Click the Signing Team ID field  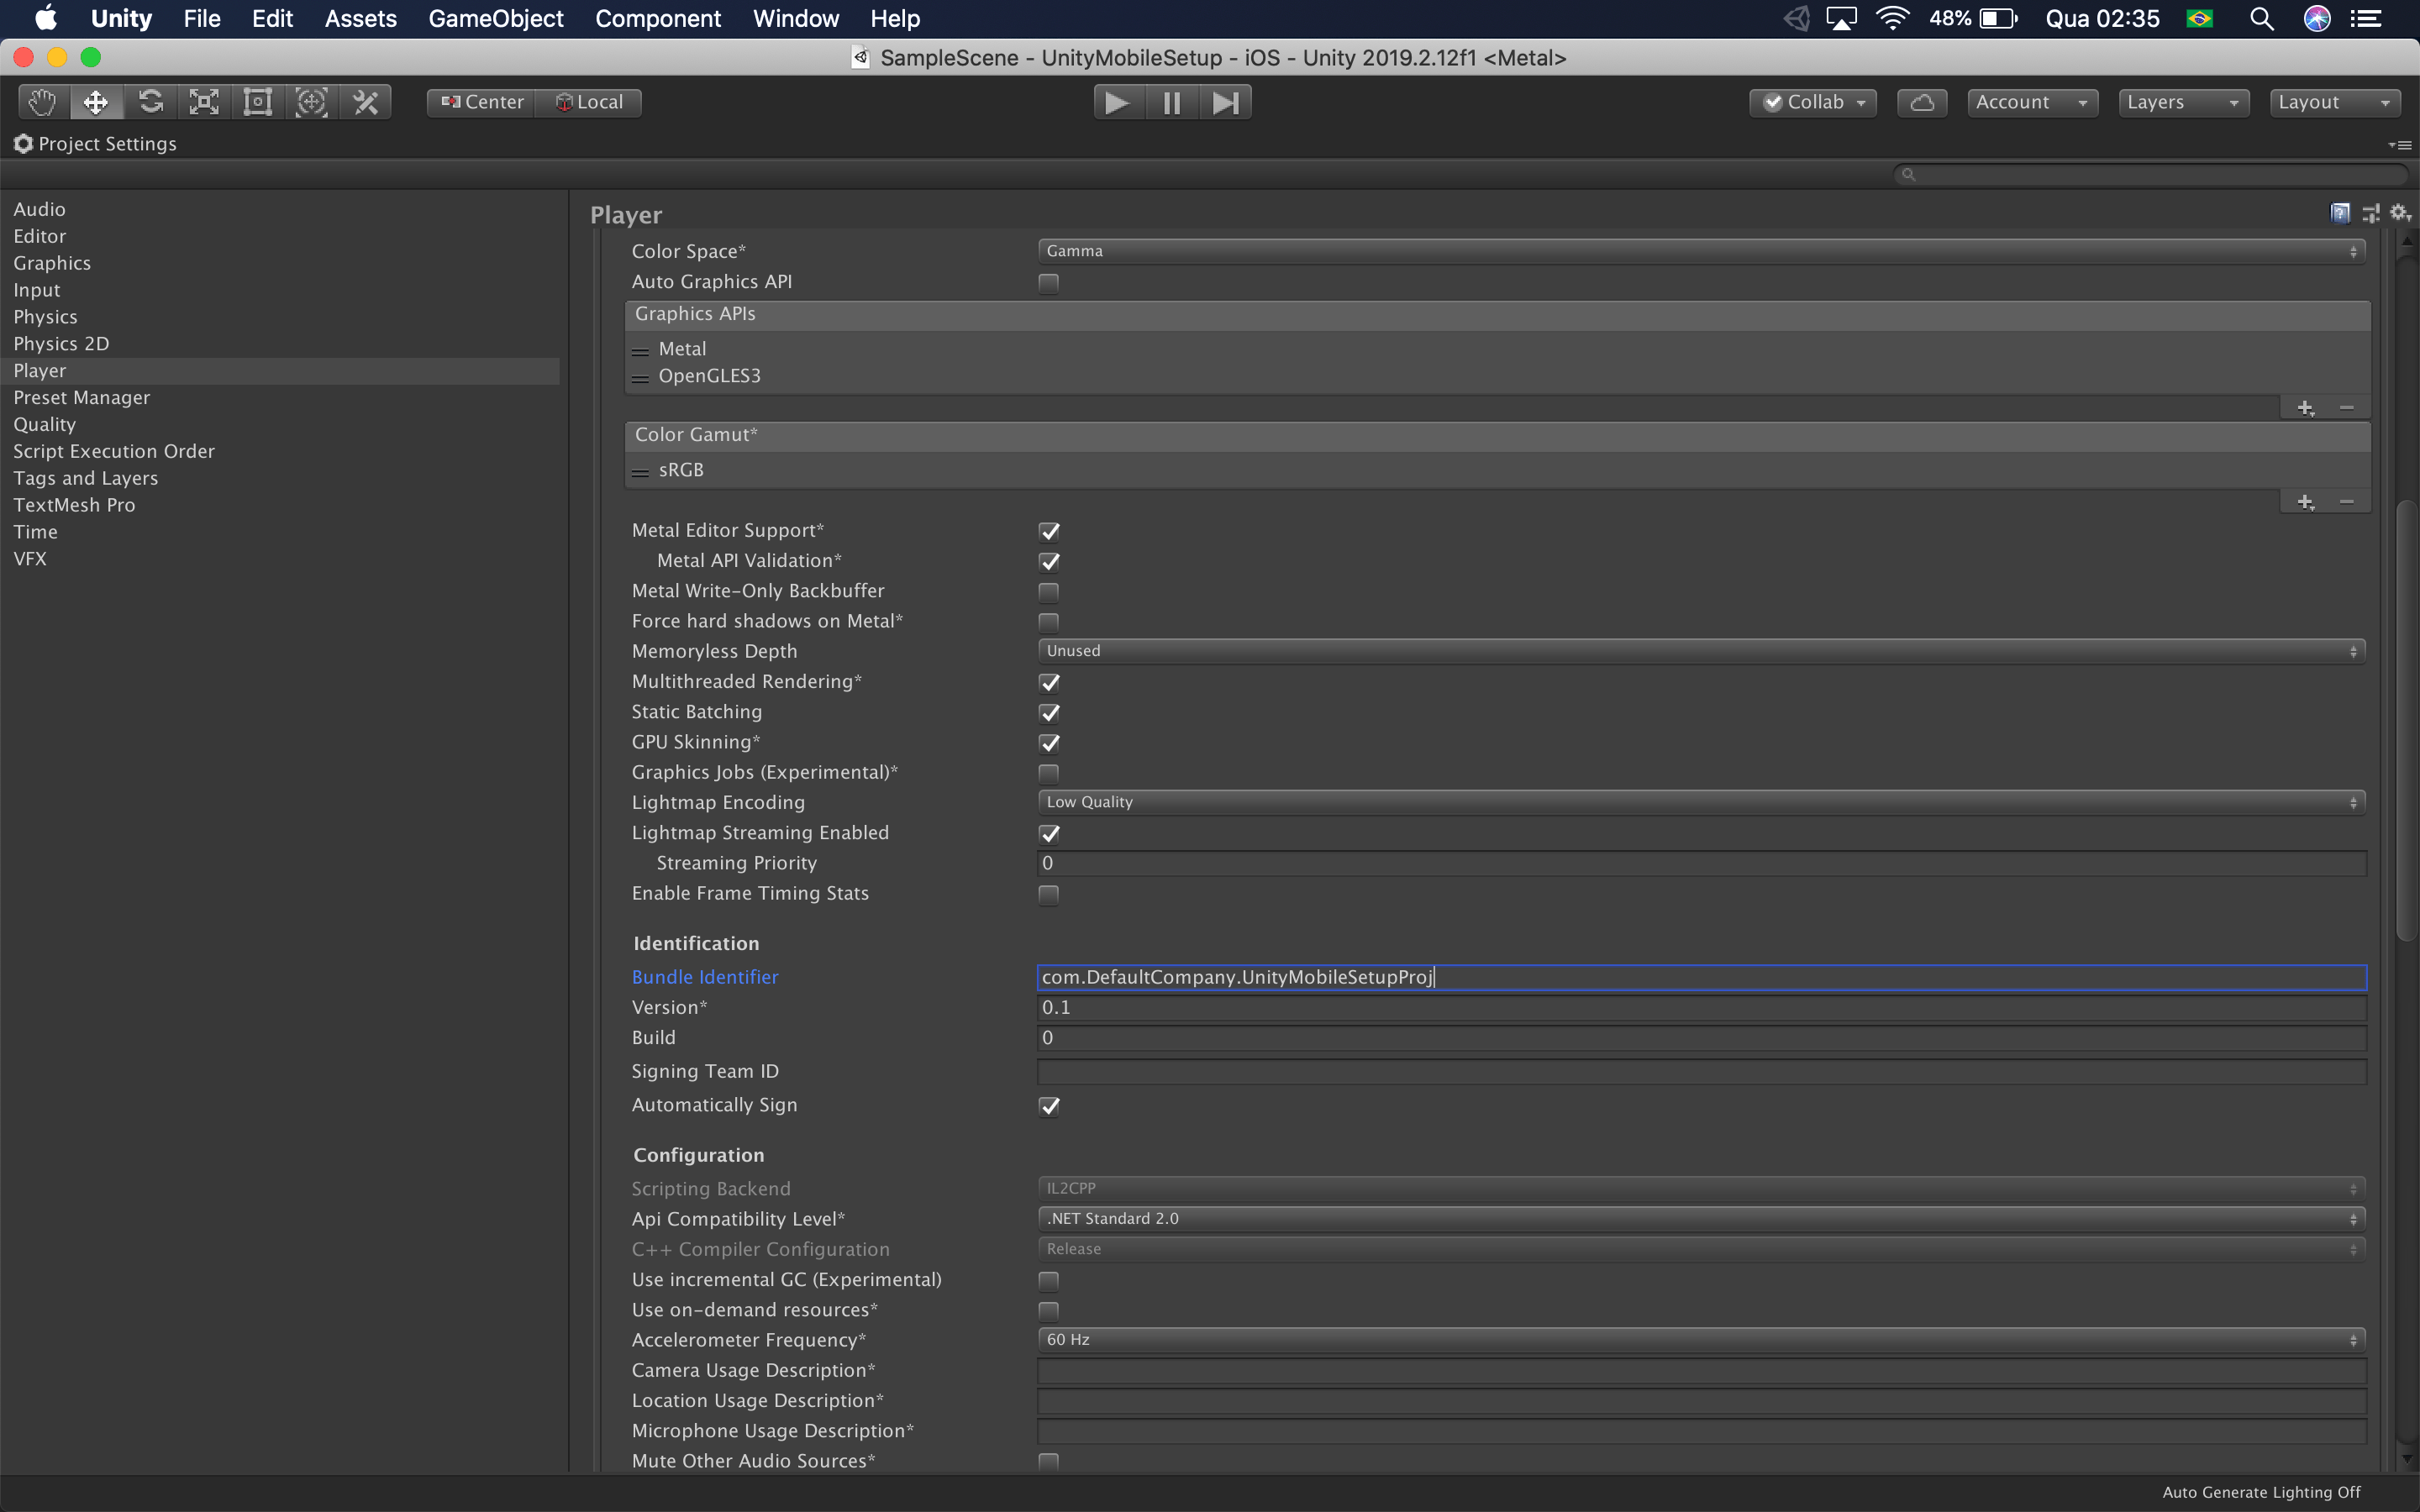click(1701, 1072)
